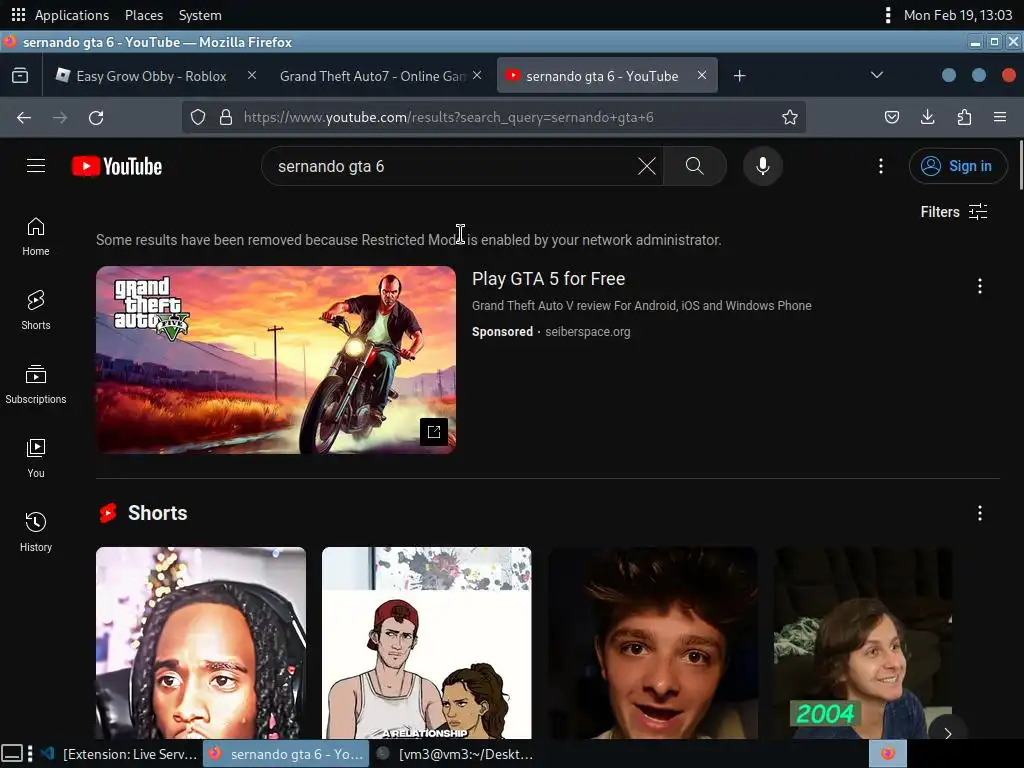
Task: Select the sernando gta 6 - YouTube tab
Action: coord(602,76)
